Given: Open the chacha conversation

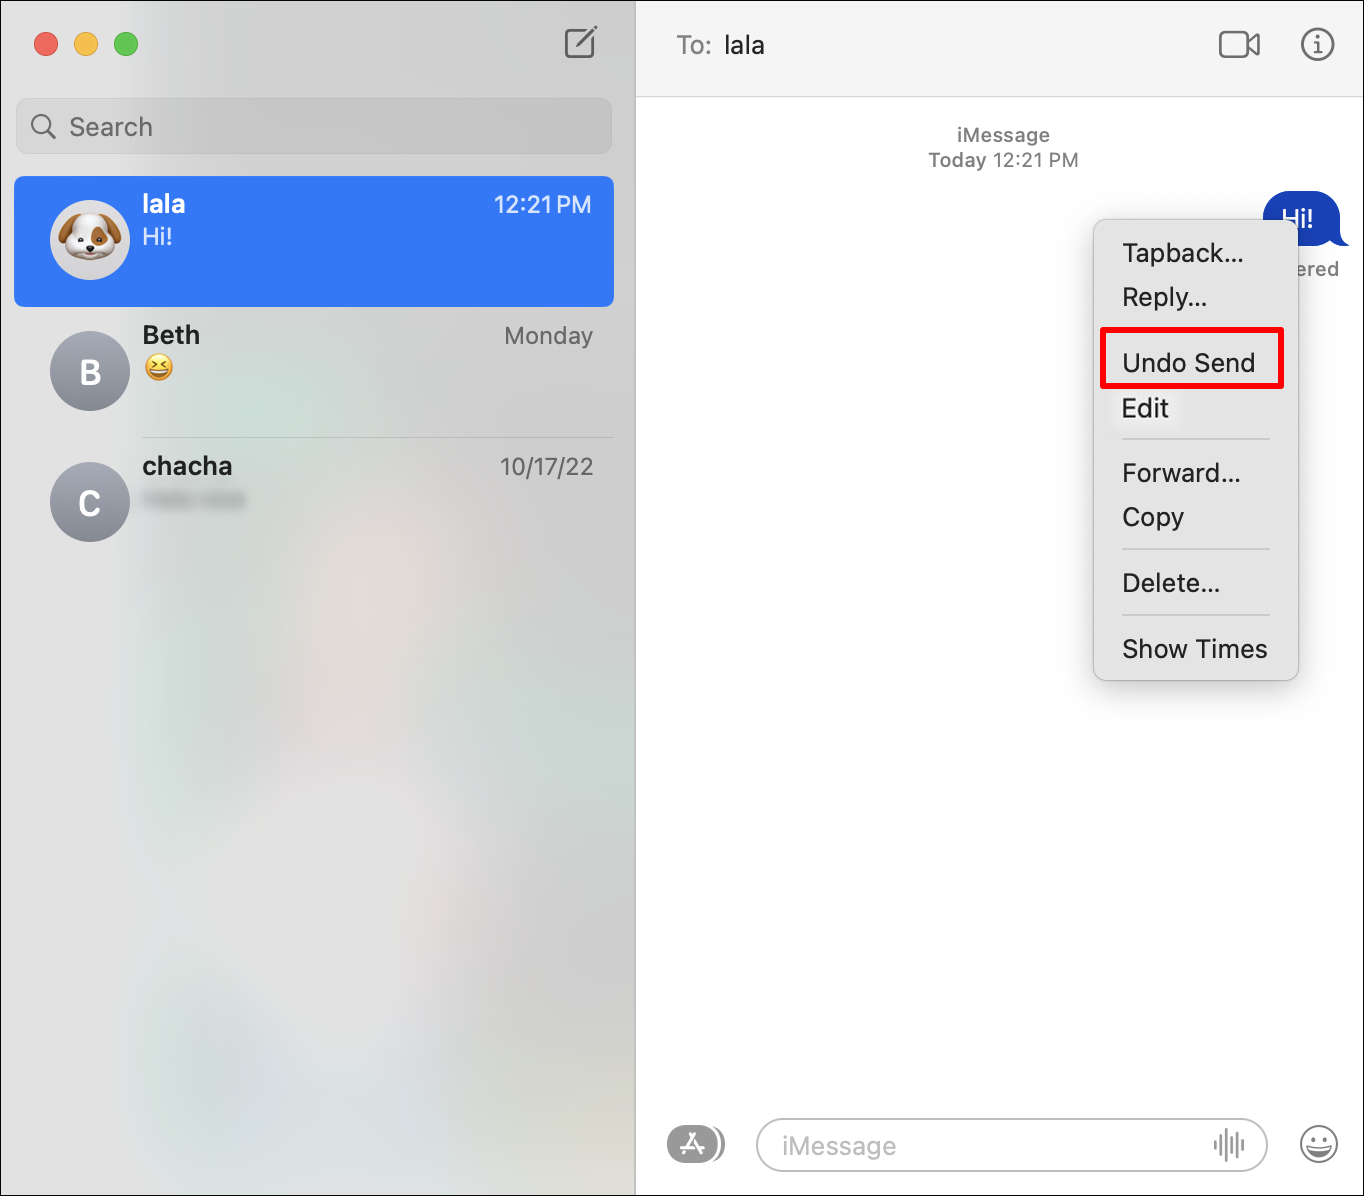Looking at the screenshot, I should (314, 502).
